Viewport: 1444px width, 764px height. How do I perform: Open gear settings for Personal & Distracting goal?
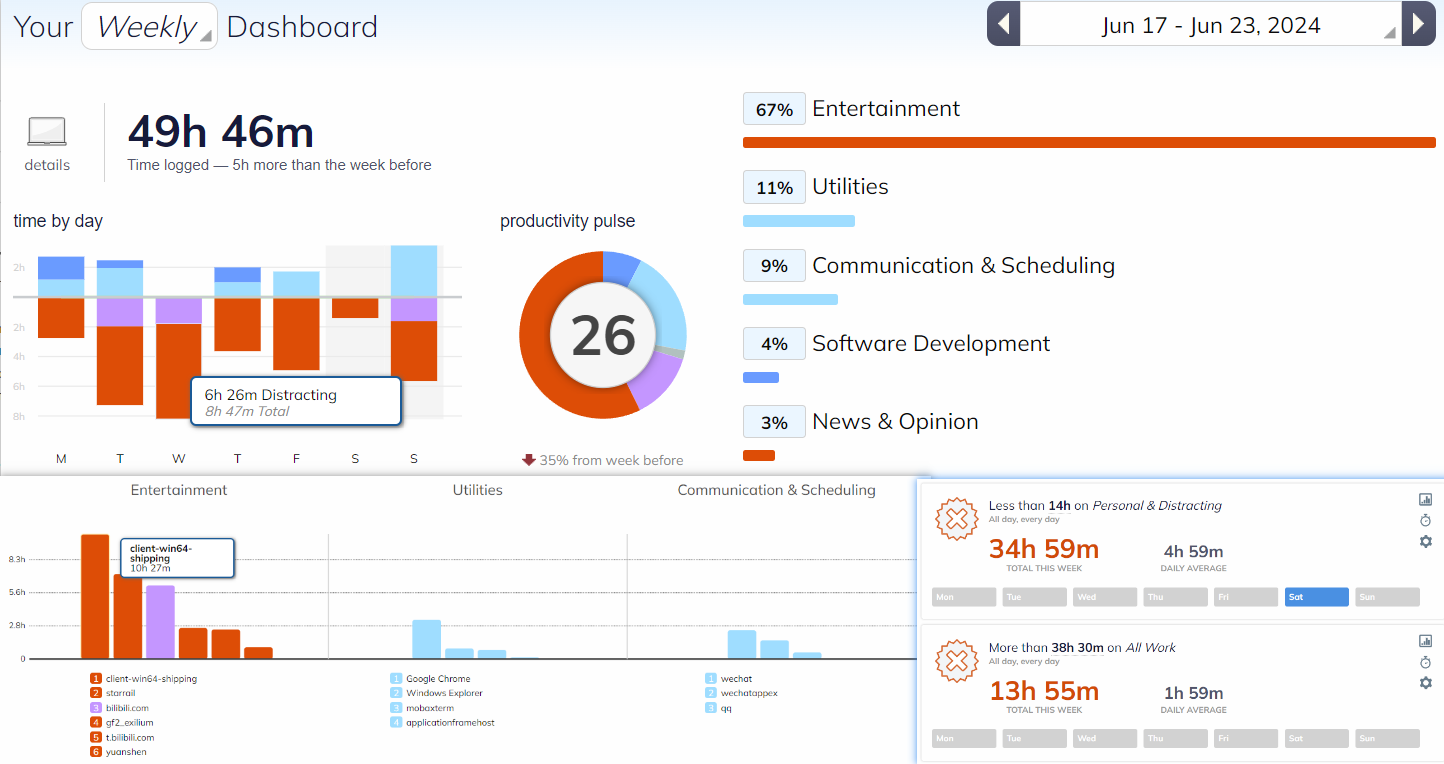click(1425, 541)
